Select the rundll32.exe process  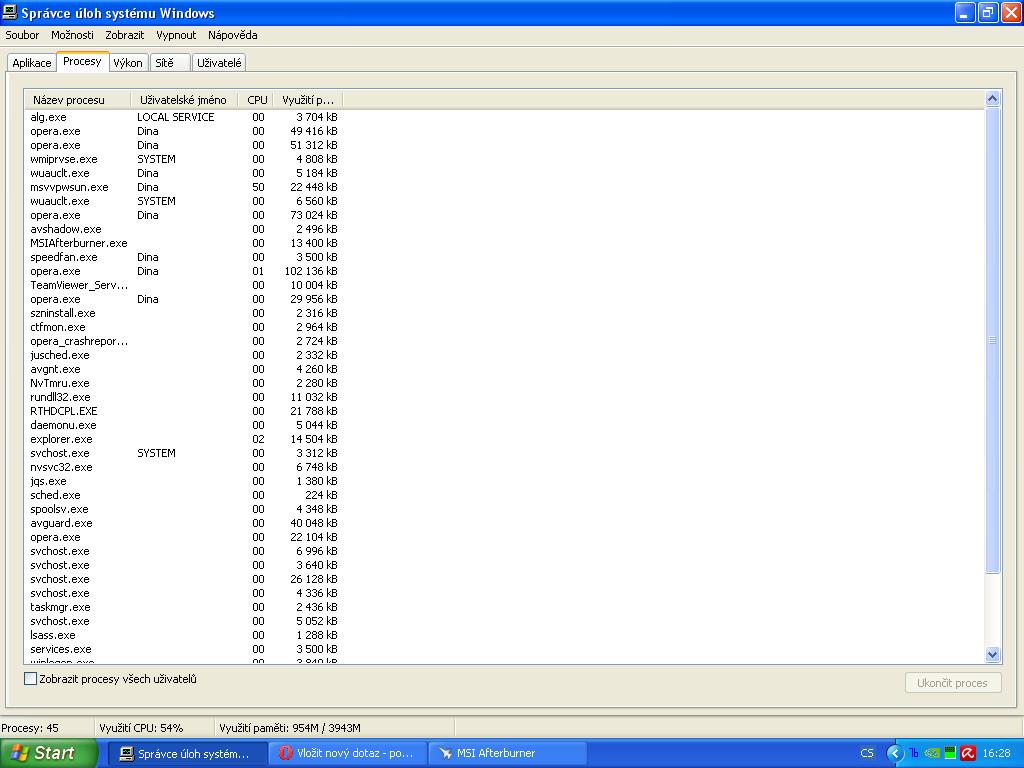click(x=184, y=397)
